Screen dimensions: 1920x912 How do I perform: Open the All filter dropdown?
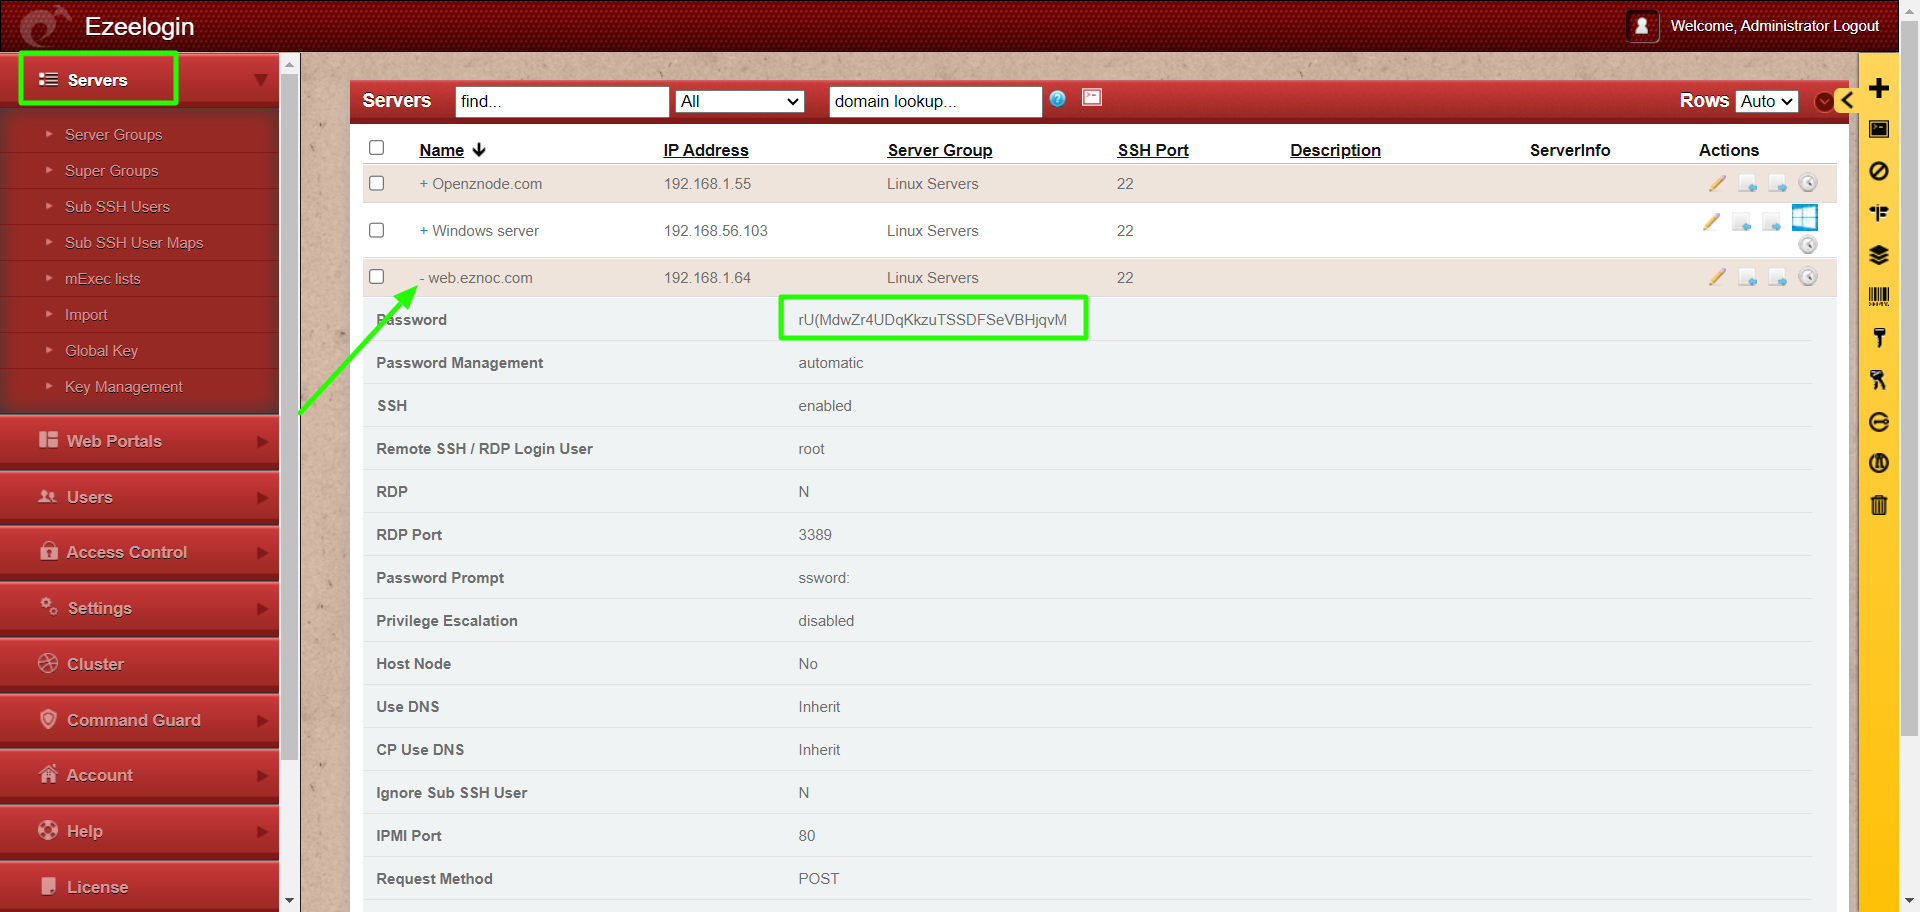click(740, 102)
